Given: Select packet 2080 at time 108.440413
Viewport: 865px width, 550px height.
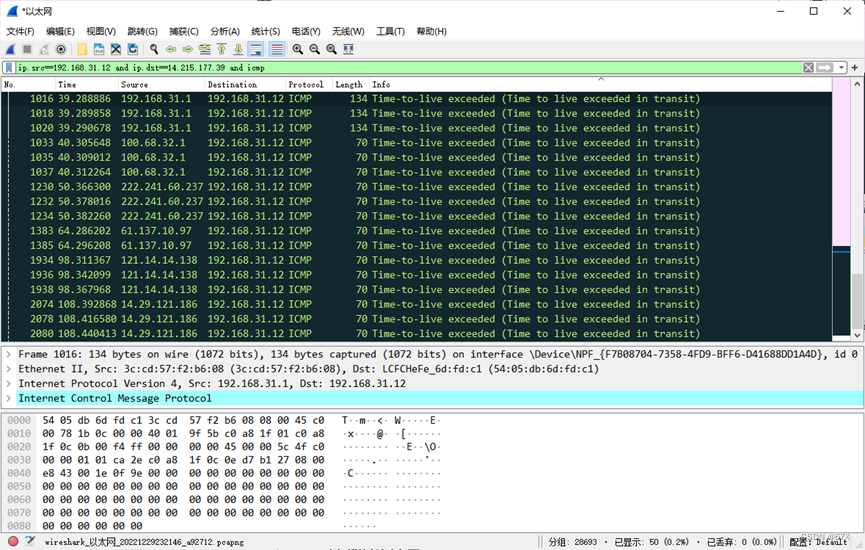Looking at the screenshot, I should pos(417,334).
